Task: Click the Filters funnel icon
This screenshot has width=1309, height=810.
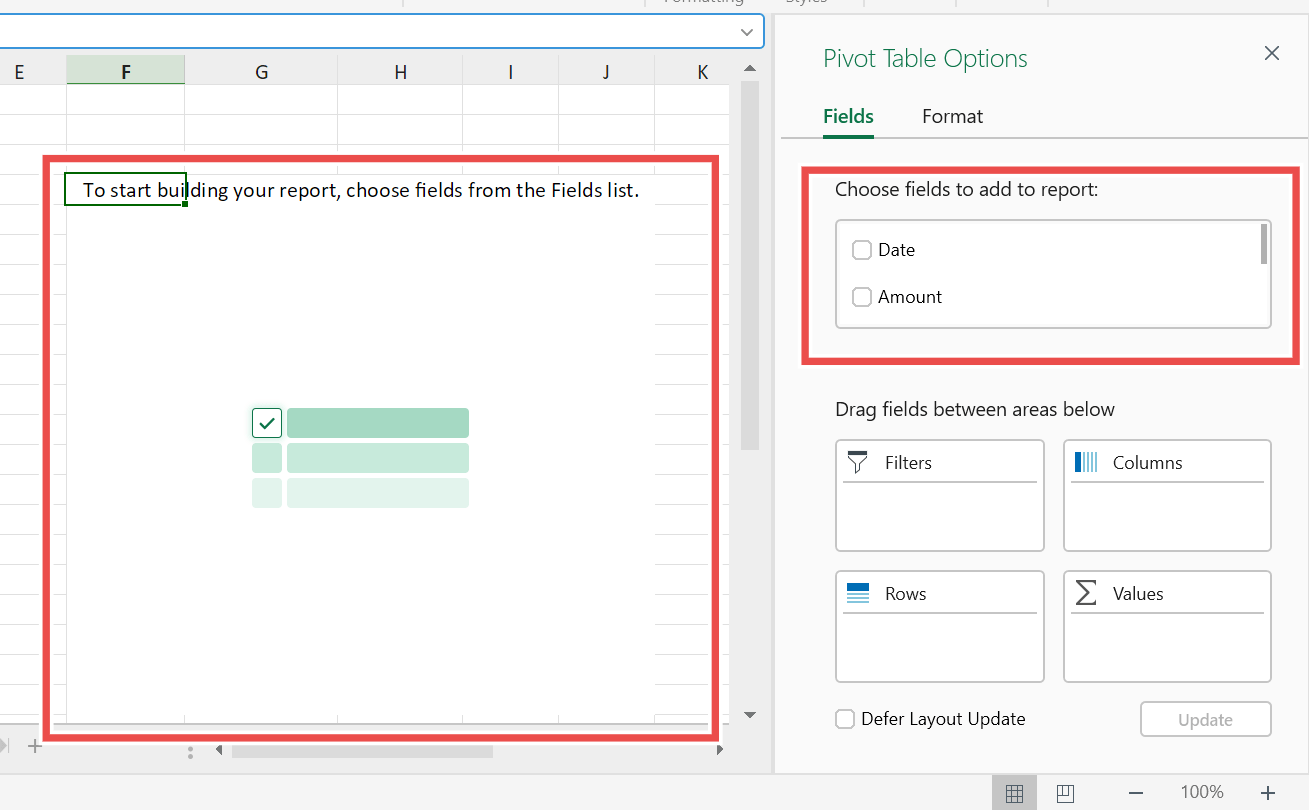Action: pyautogui.click(x=857, y=462)
